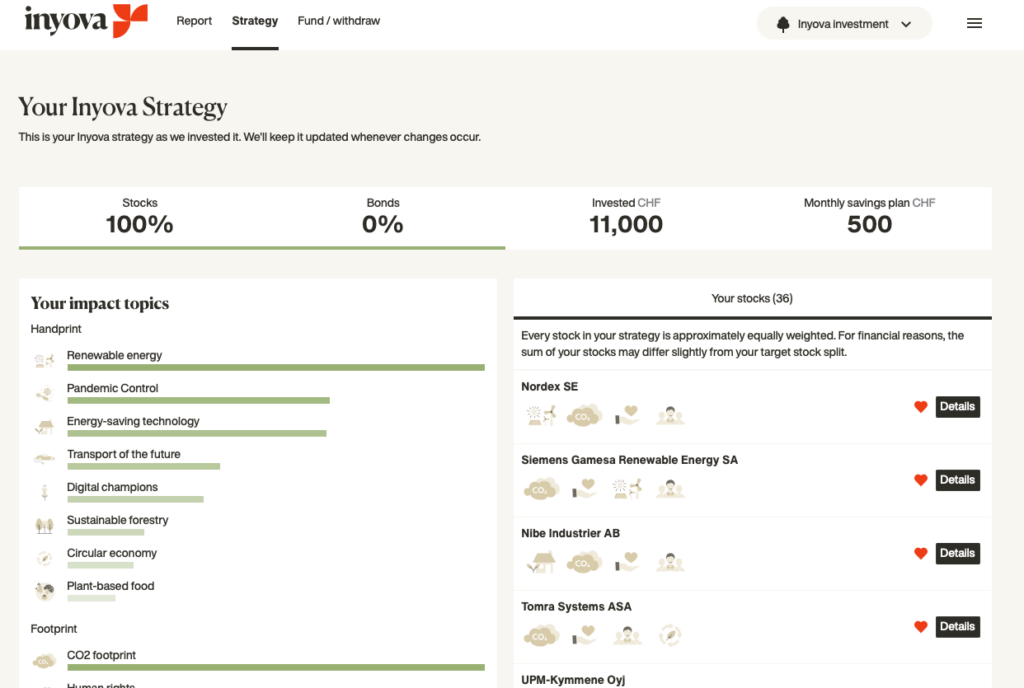Screen dimensions: 1024x688
Task: Click the CO2 footprint progress bar
Action: (x=276, y=667)
